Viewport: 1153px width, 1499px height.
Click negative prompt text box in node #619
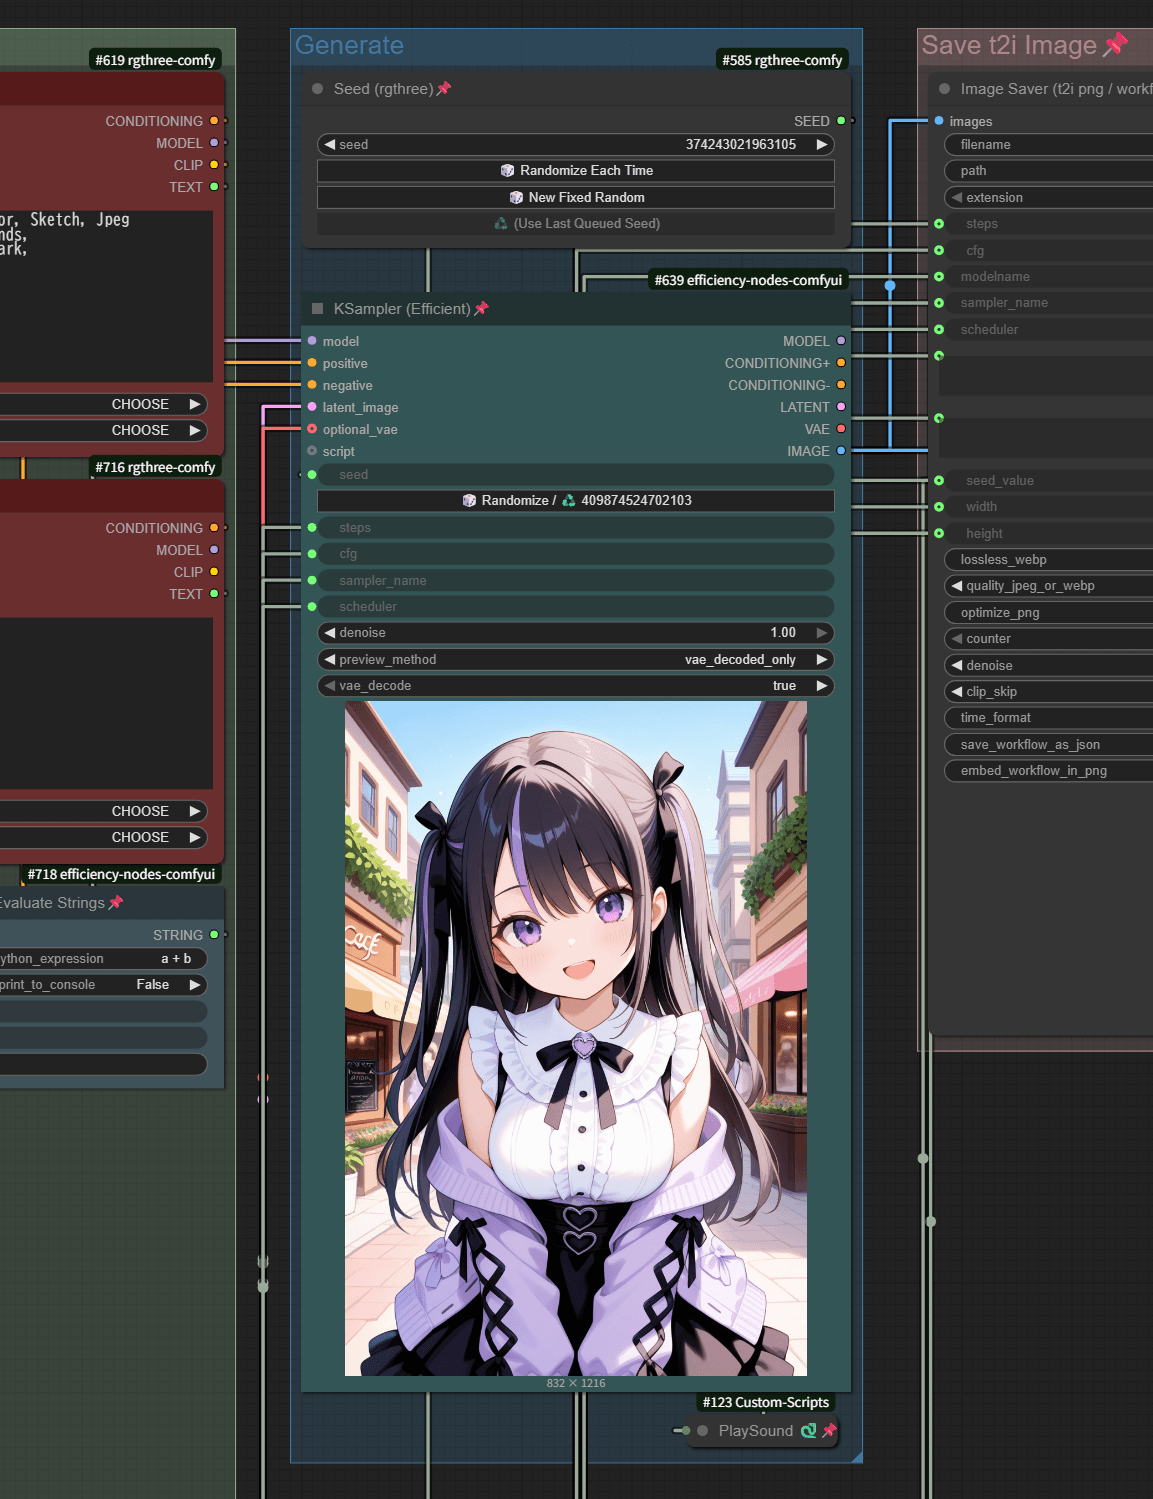[106, 296]
